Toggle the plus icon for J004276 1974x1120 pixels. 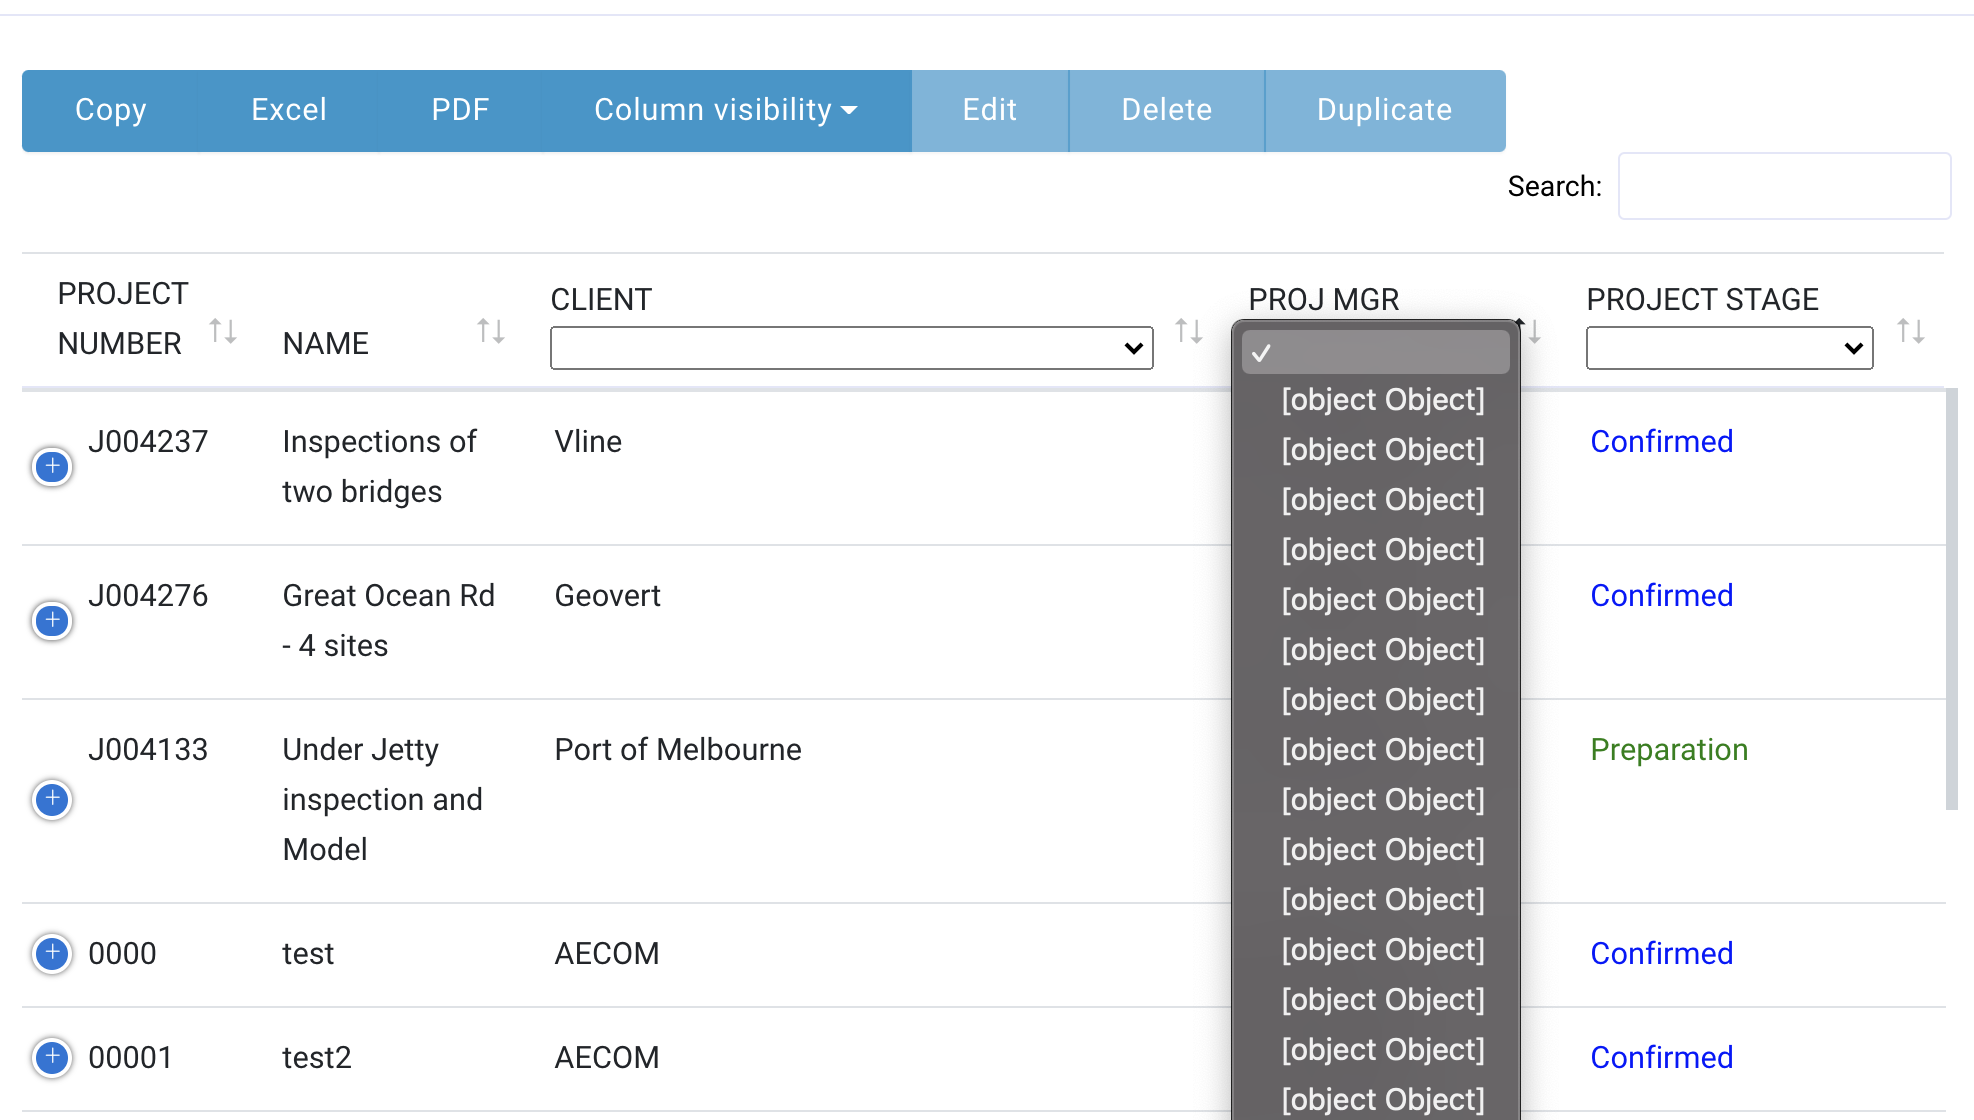(52, 620)
